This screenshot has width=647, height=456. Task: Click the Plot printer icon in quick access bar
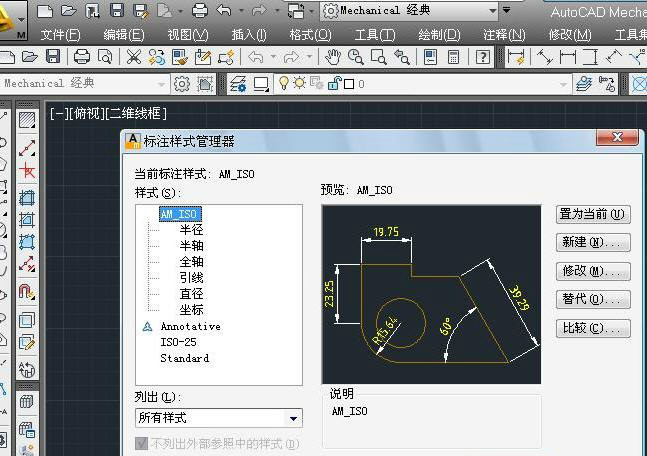pos(200,11)
